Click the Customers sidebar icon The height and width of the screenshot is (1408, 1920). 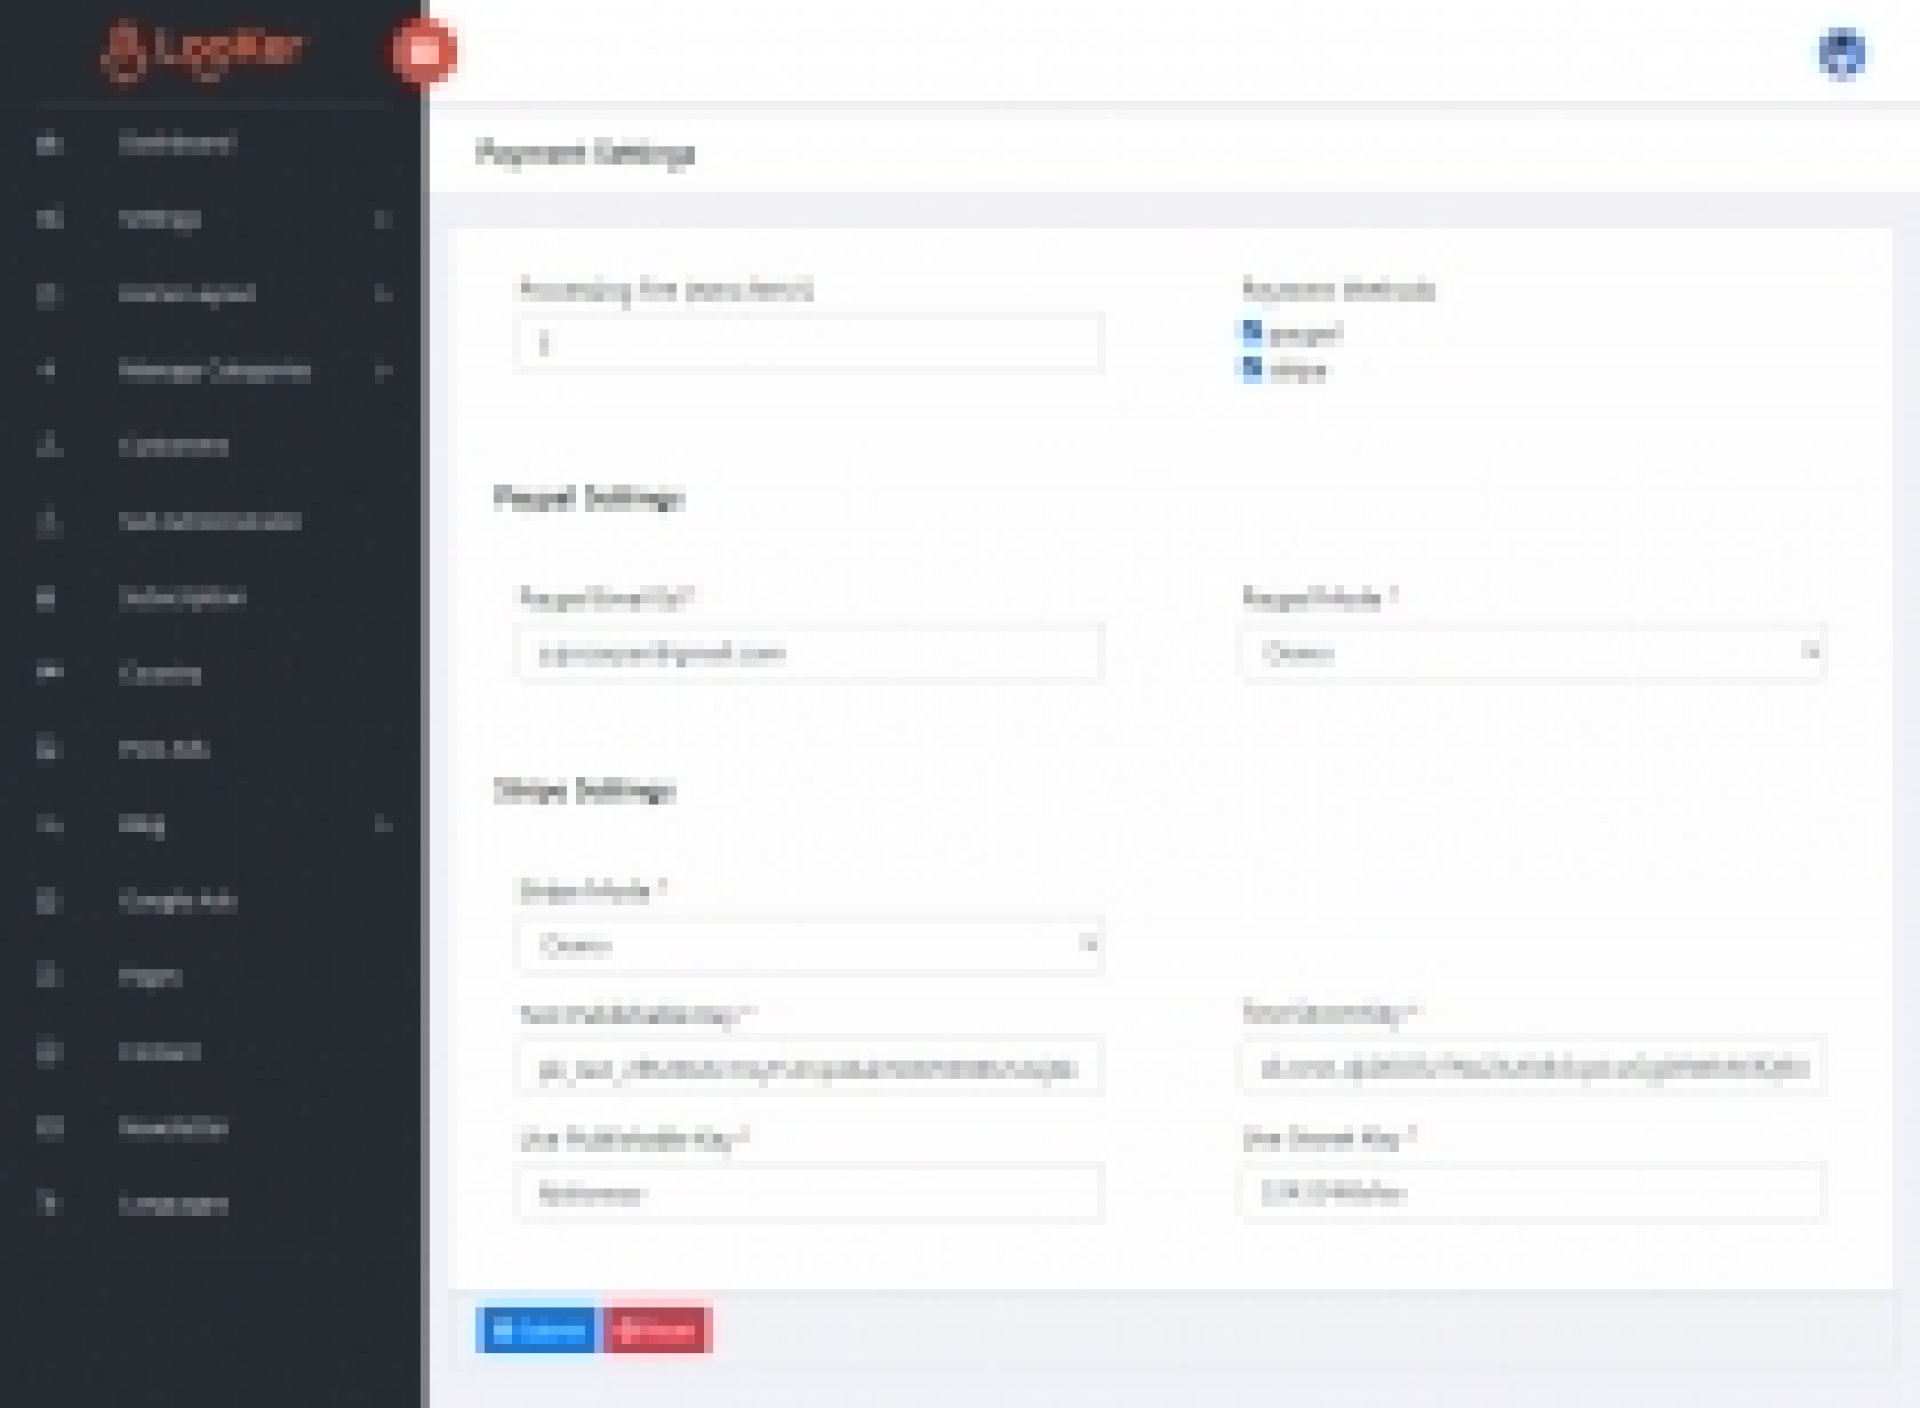coord(49,446)
